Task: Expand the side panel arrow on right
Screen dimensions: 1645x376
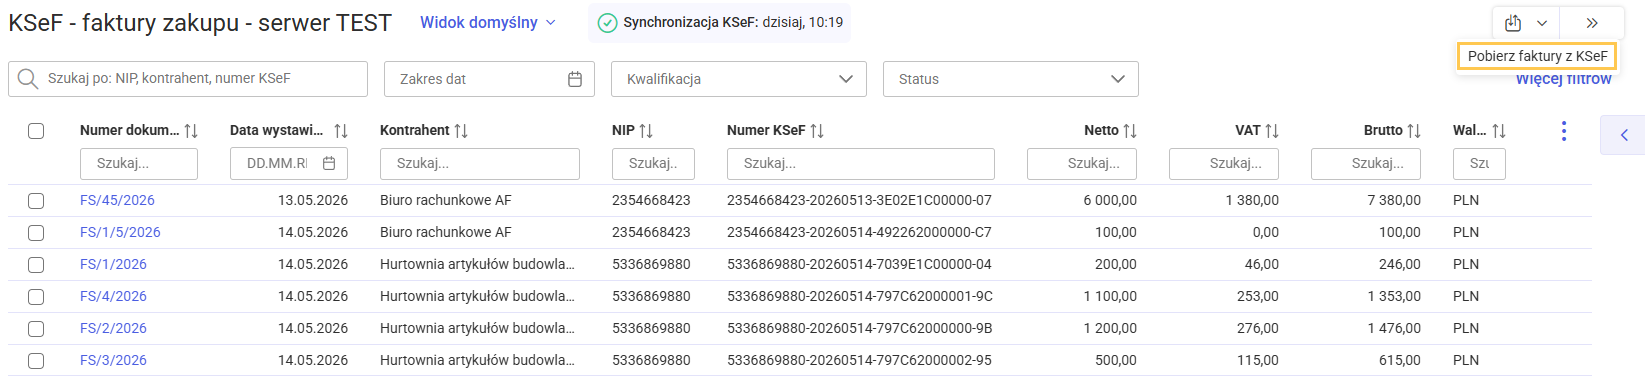Action: 1624,135
